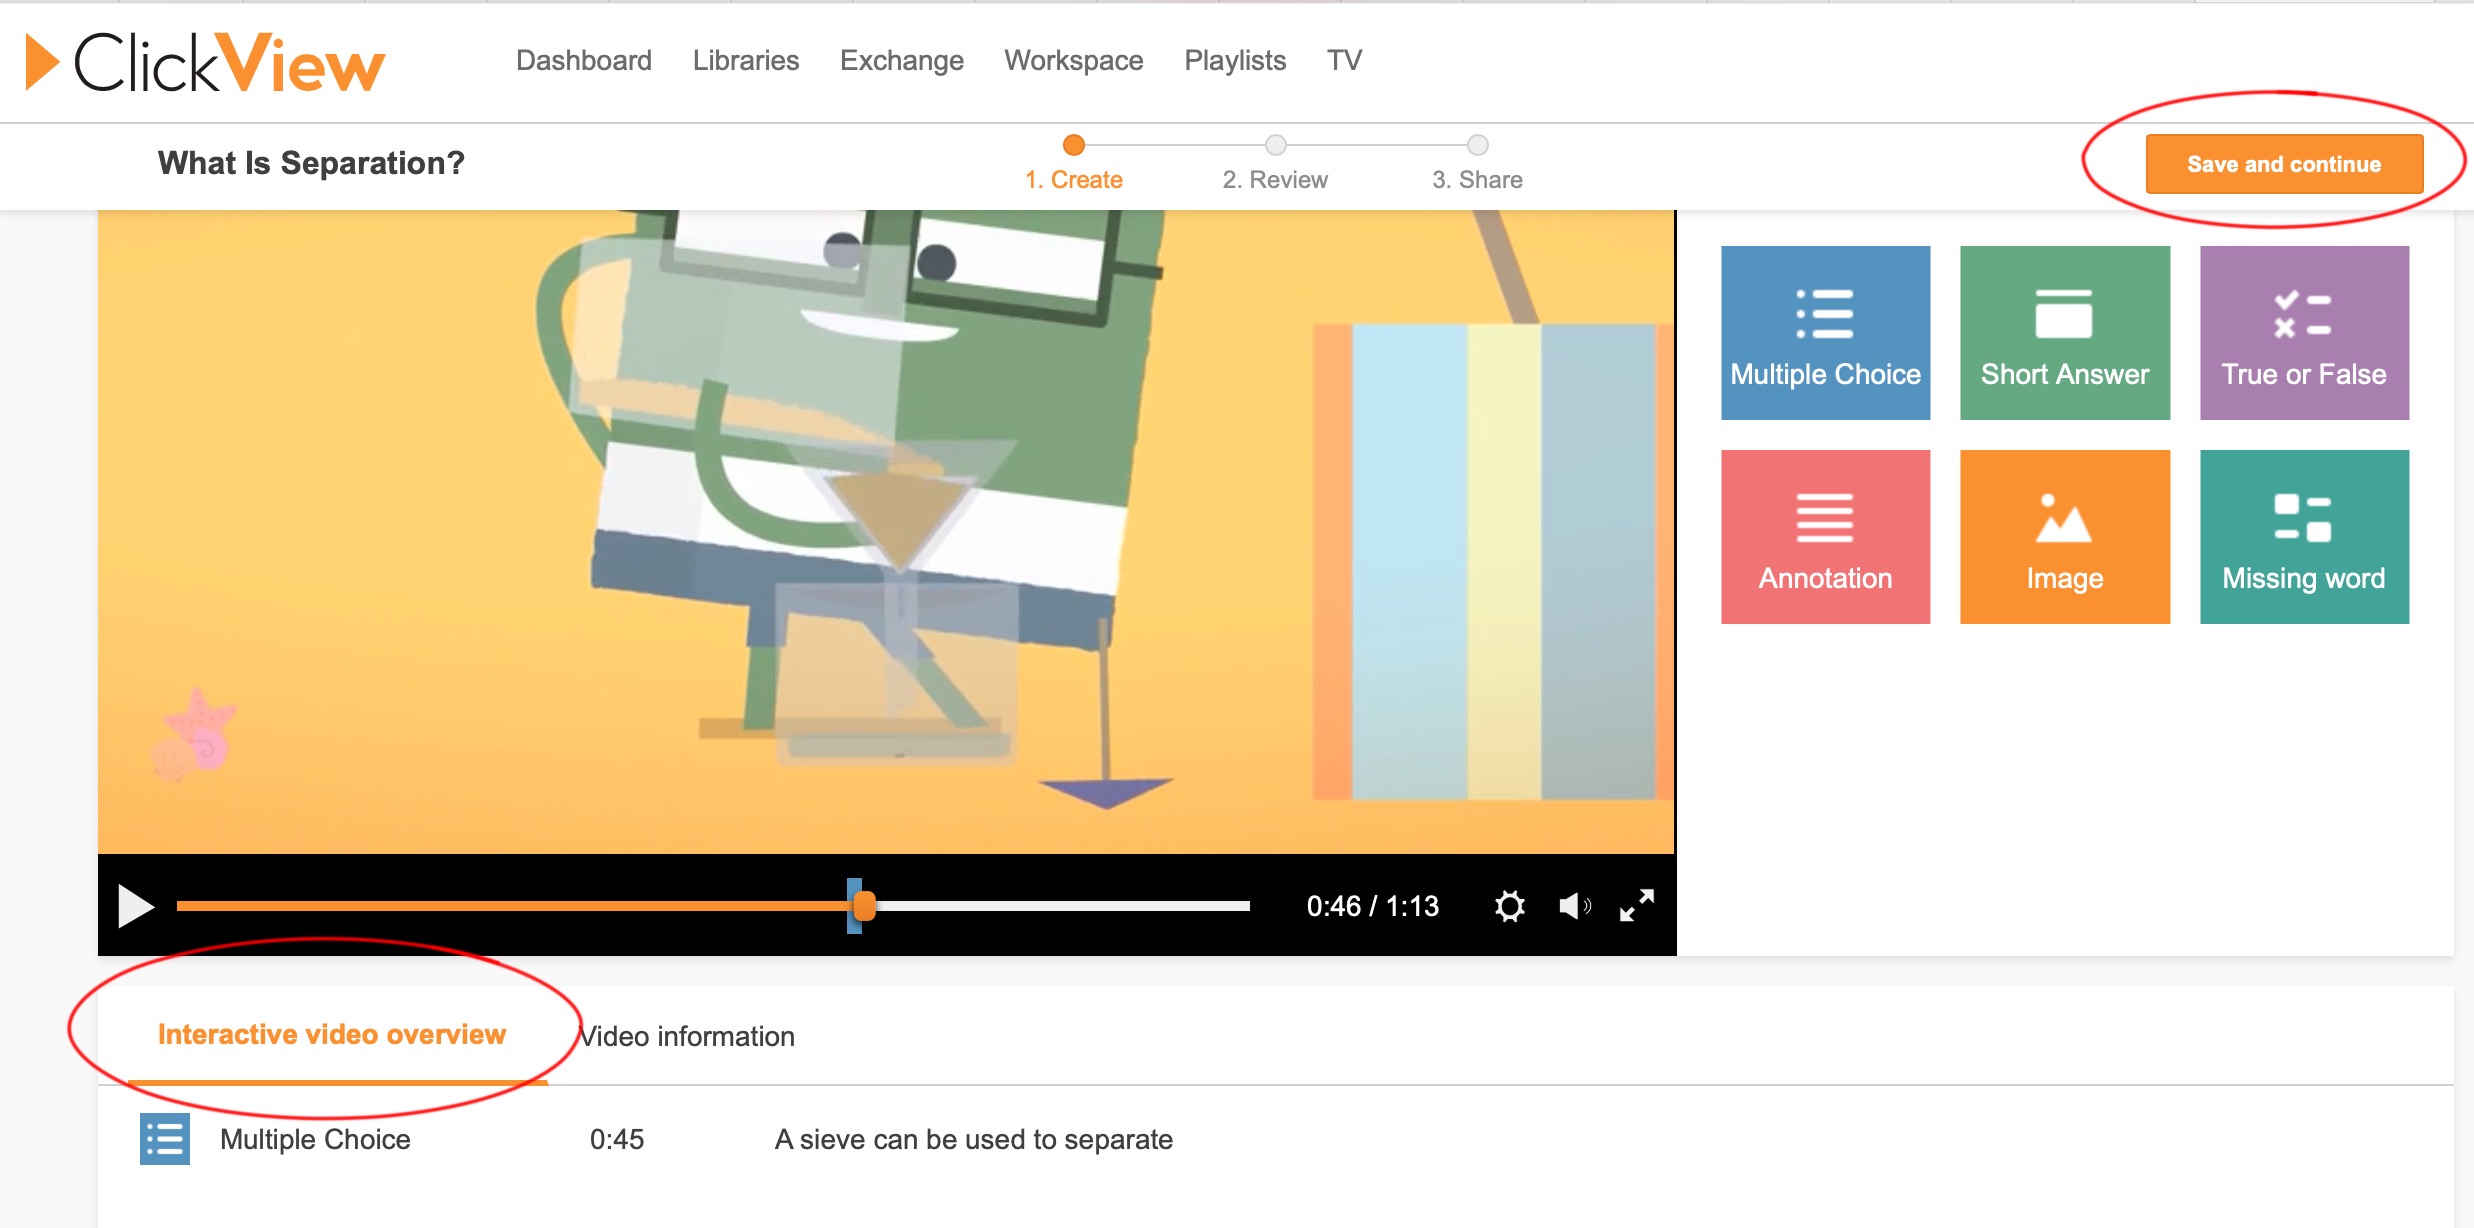Add a Multiple Choice question
2474x1228 pixels.
click(1825, 333)
